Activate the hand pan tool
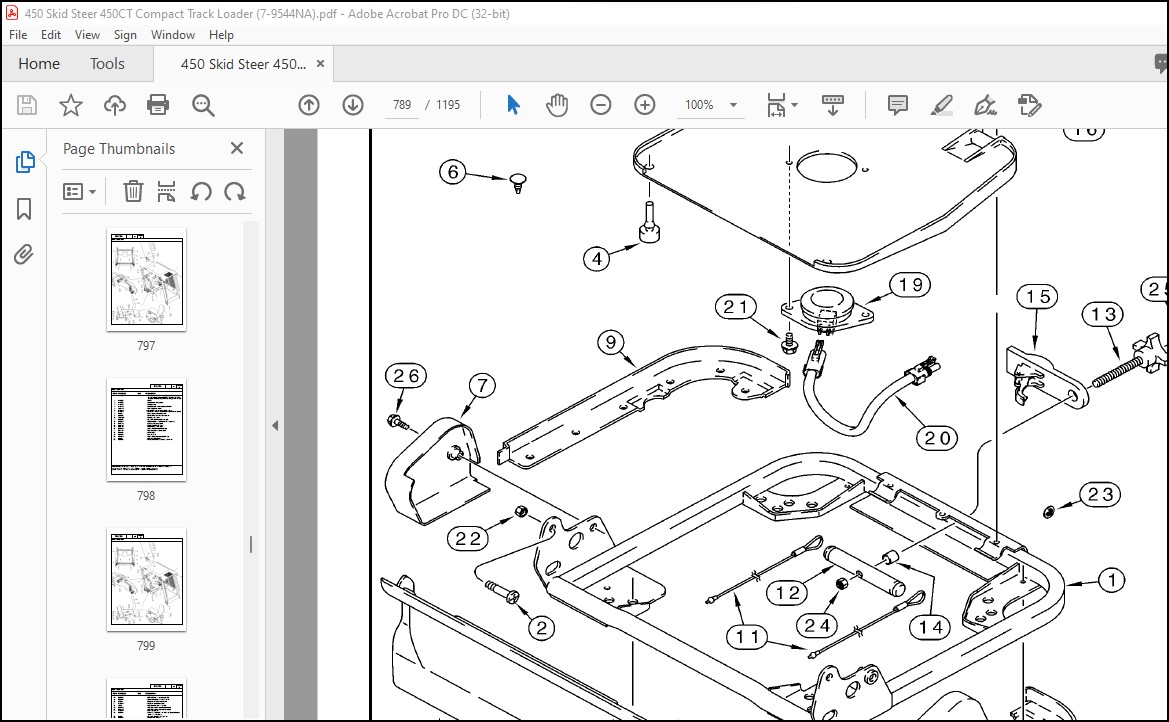This screenshot has height=722, width=1169. (x=556, y=105)
